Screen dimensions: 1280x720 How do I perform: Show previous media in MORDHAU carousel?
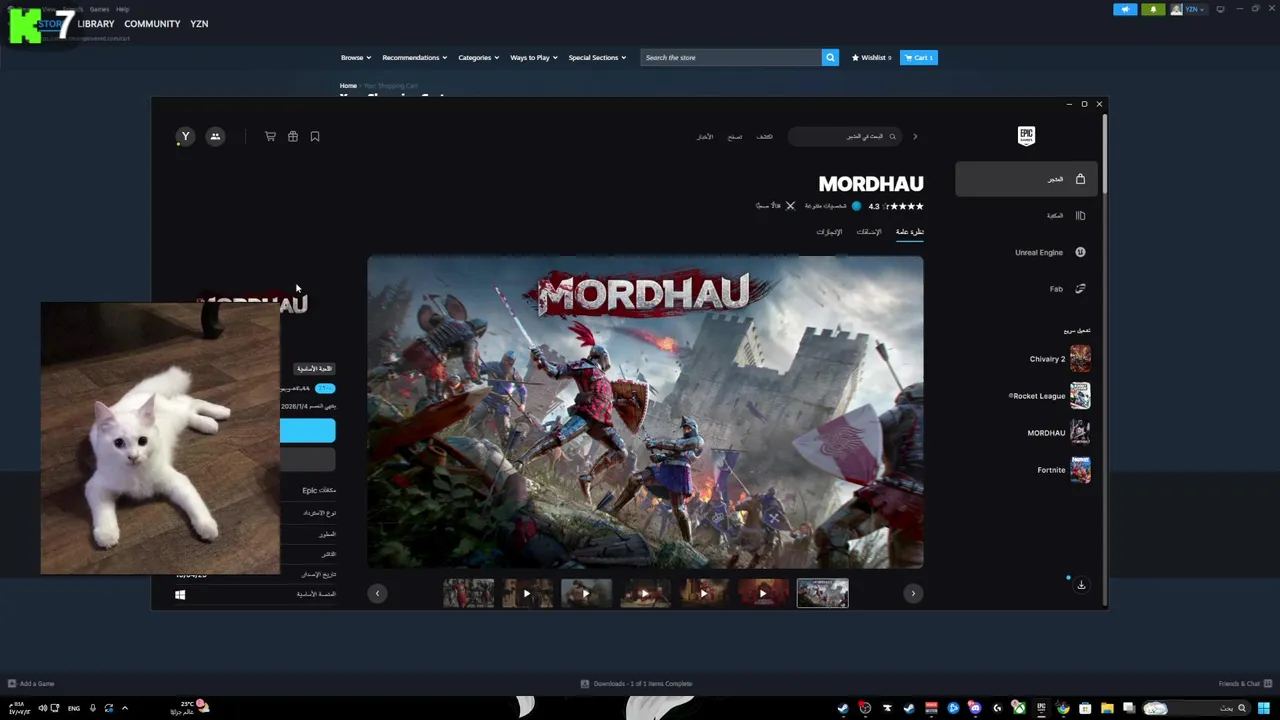point(377,593)
